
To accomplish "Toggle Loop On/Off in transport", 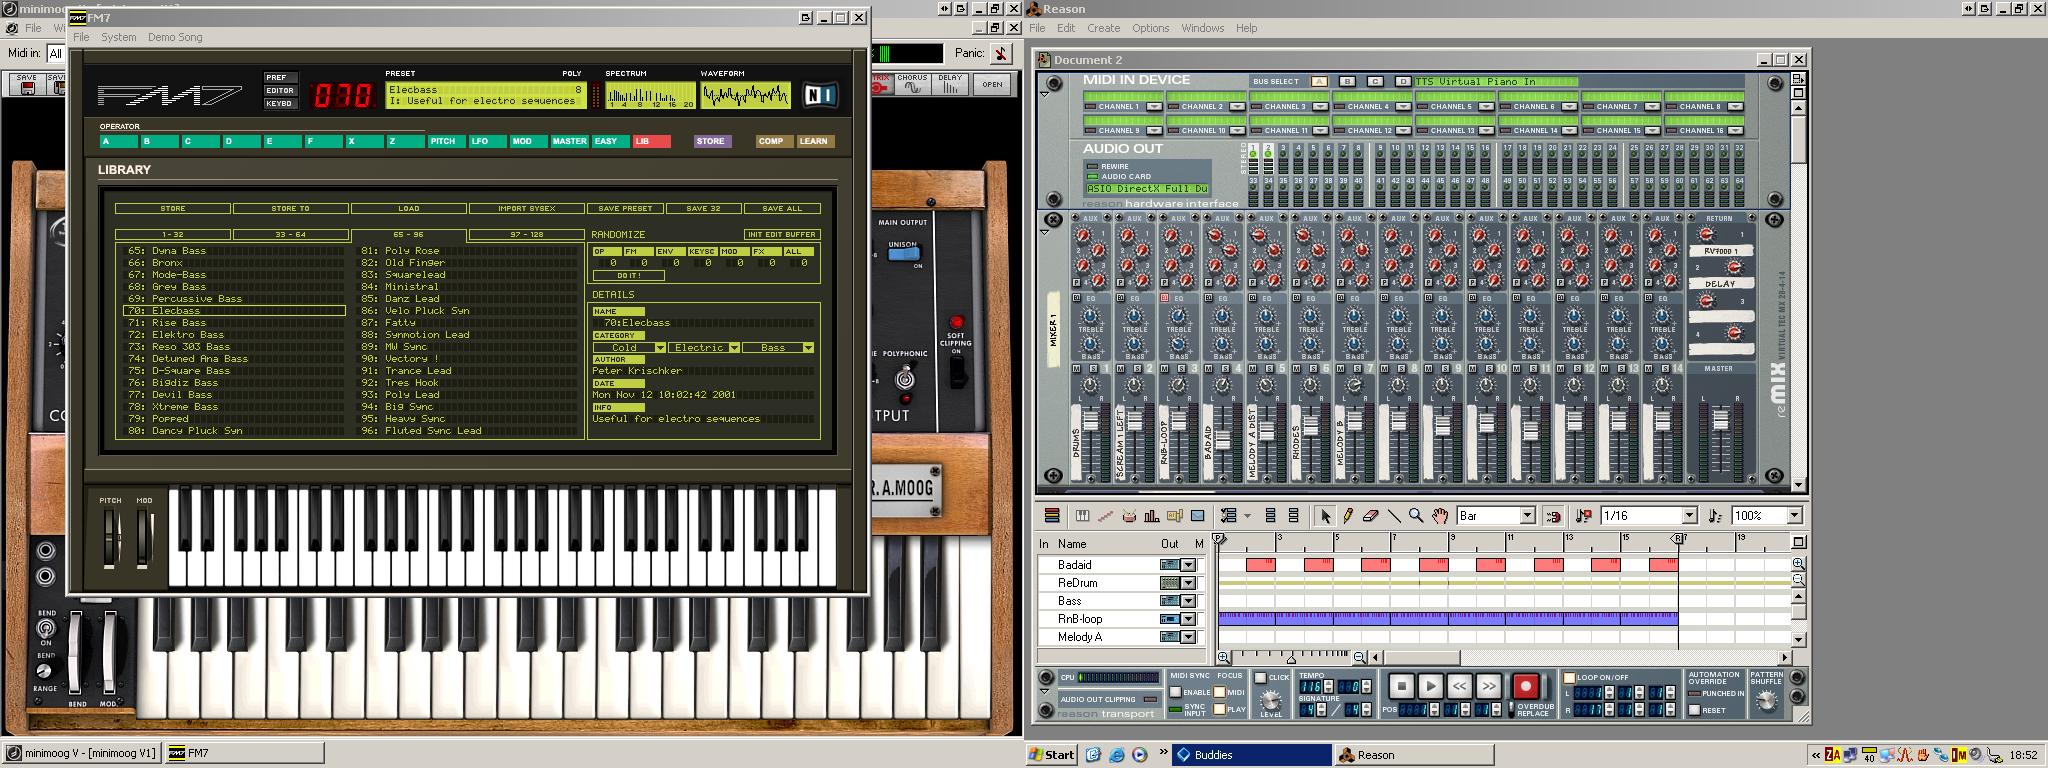I will (x=1569, y=678).
